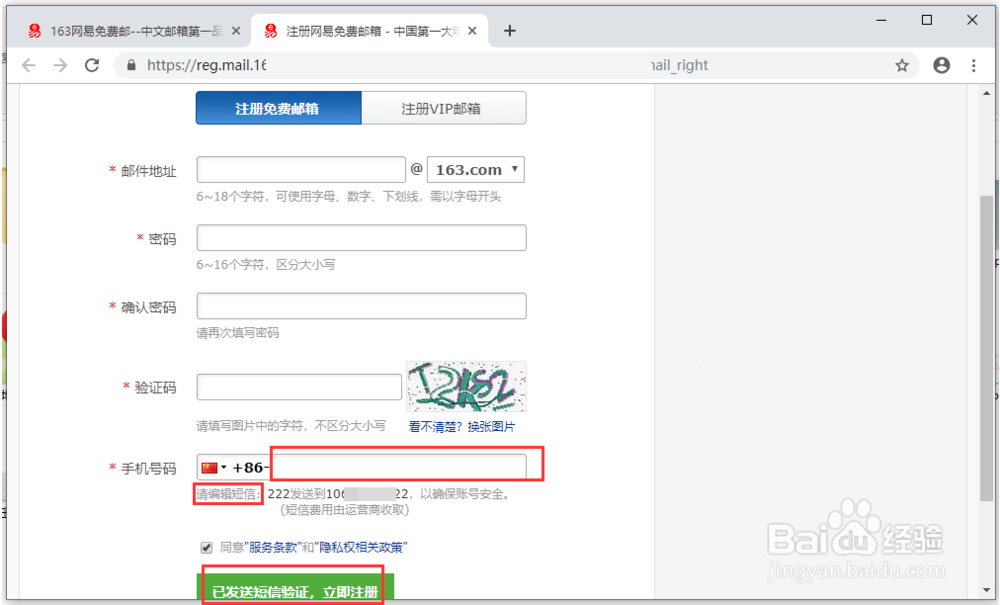
Task: Open the country flag code dropdown
Action: click(214, 468)
